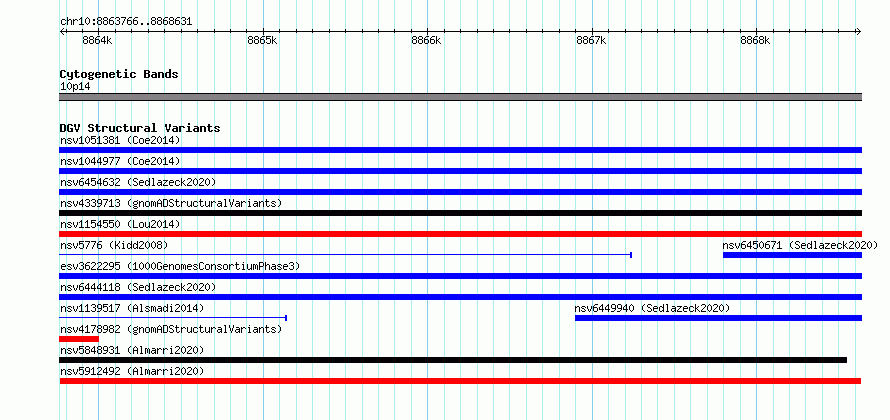The width and height of the screenshot is (890, 420).
Task: Click the left arrowhead of the ruler
Action: click(x=62, y=31)
